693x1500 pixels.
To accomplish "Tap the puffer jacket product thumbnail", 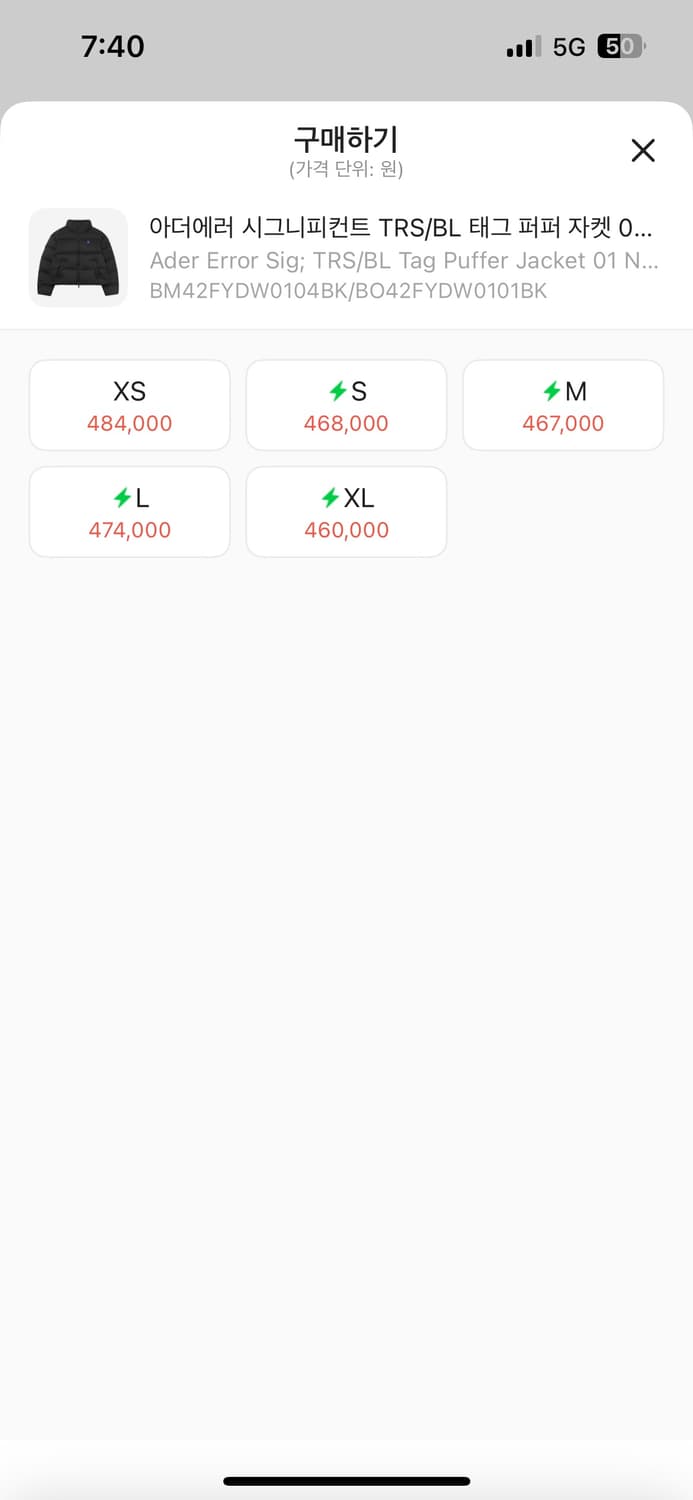I will [78, 257].
